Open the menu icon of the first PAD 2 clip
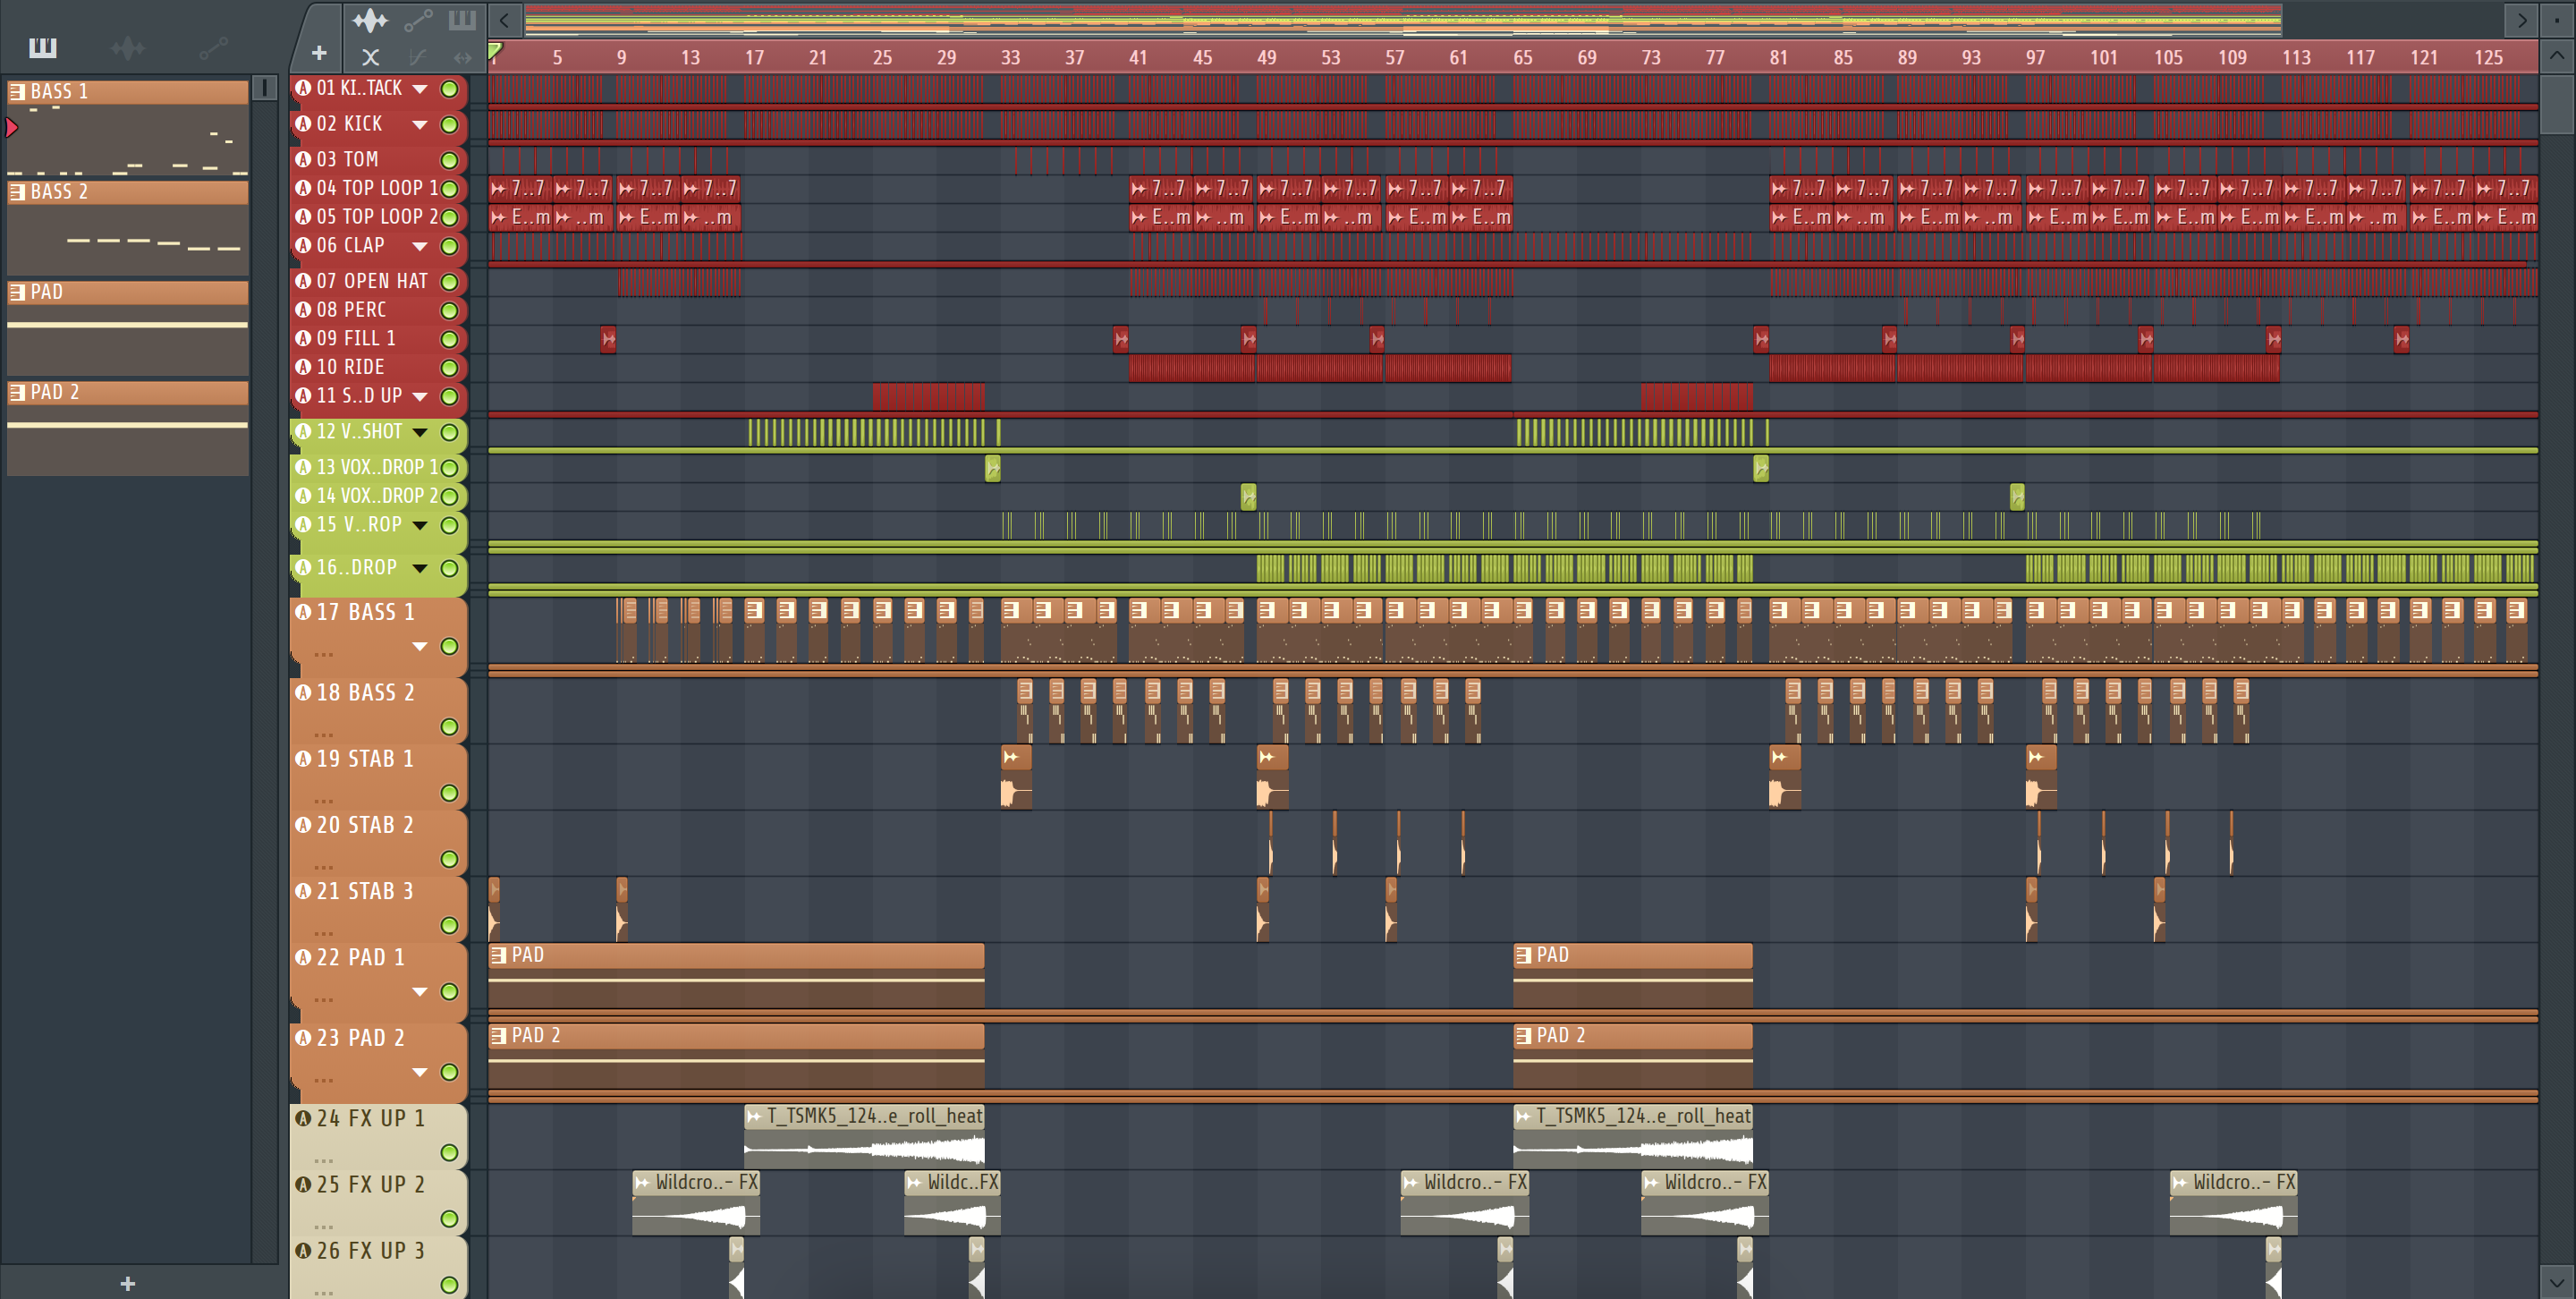Screen dimensions: 2576x1299 [x=498, y=1035]
